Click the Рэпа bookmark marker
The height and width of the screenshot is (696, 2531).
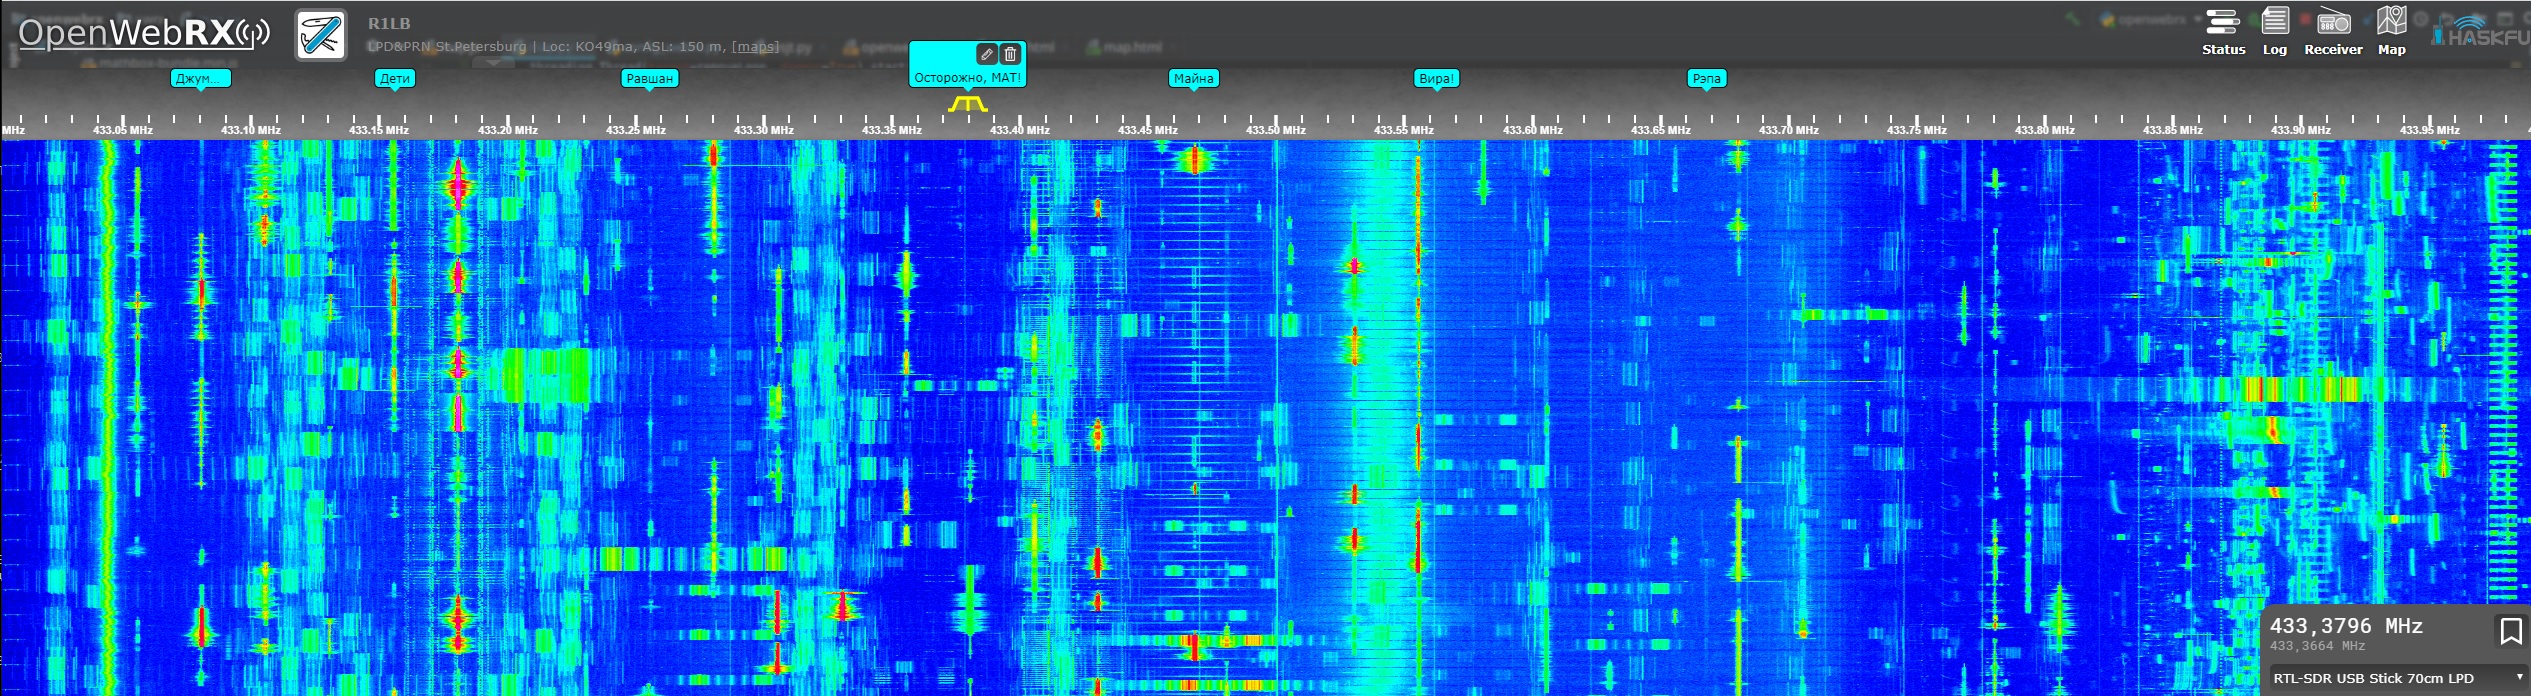(1706, 78)
